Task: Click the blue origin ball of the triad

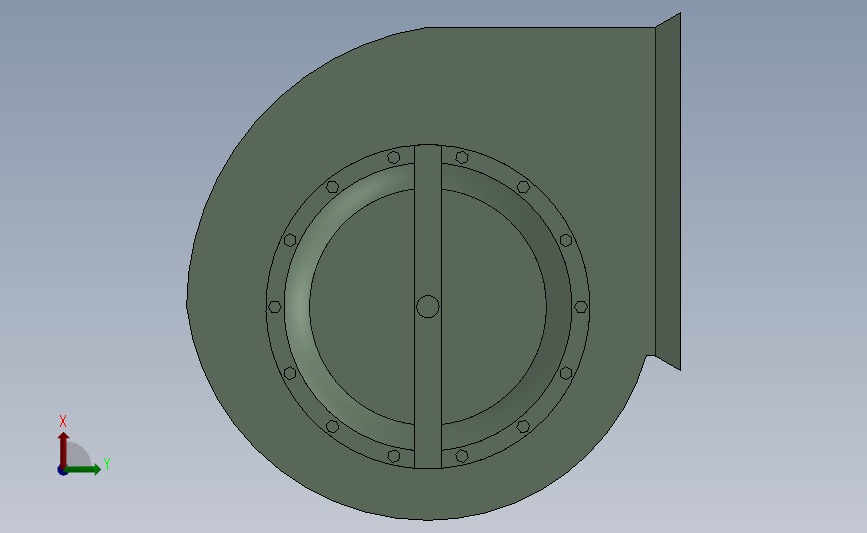Action: click(x=62, y=470)
